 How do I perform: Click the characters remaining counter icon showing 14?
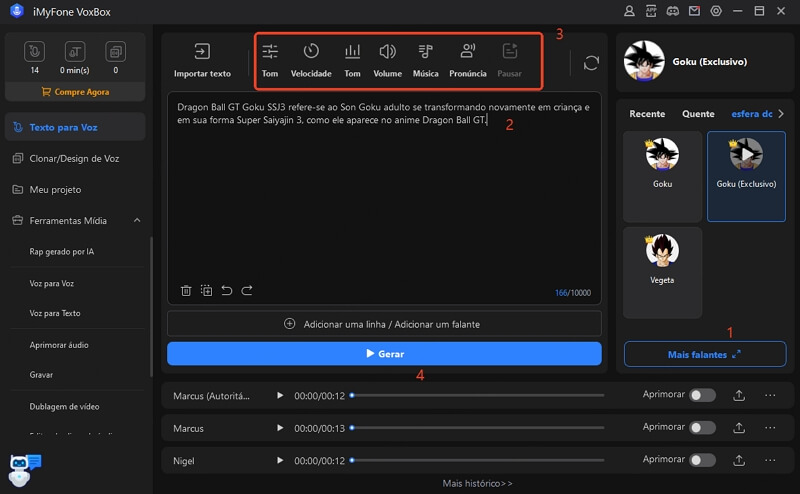tap(34, 52)
